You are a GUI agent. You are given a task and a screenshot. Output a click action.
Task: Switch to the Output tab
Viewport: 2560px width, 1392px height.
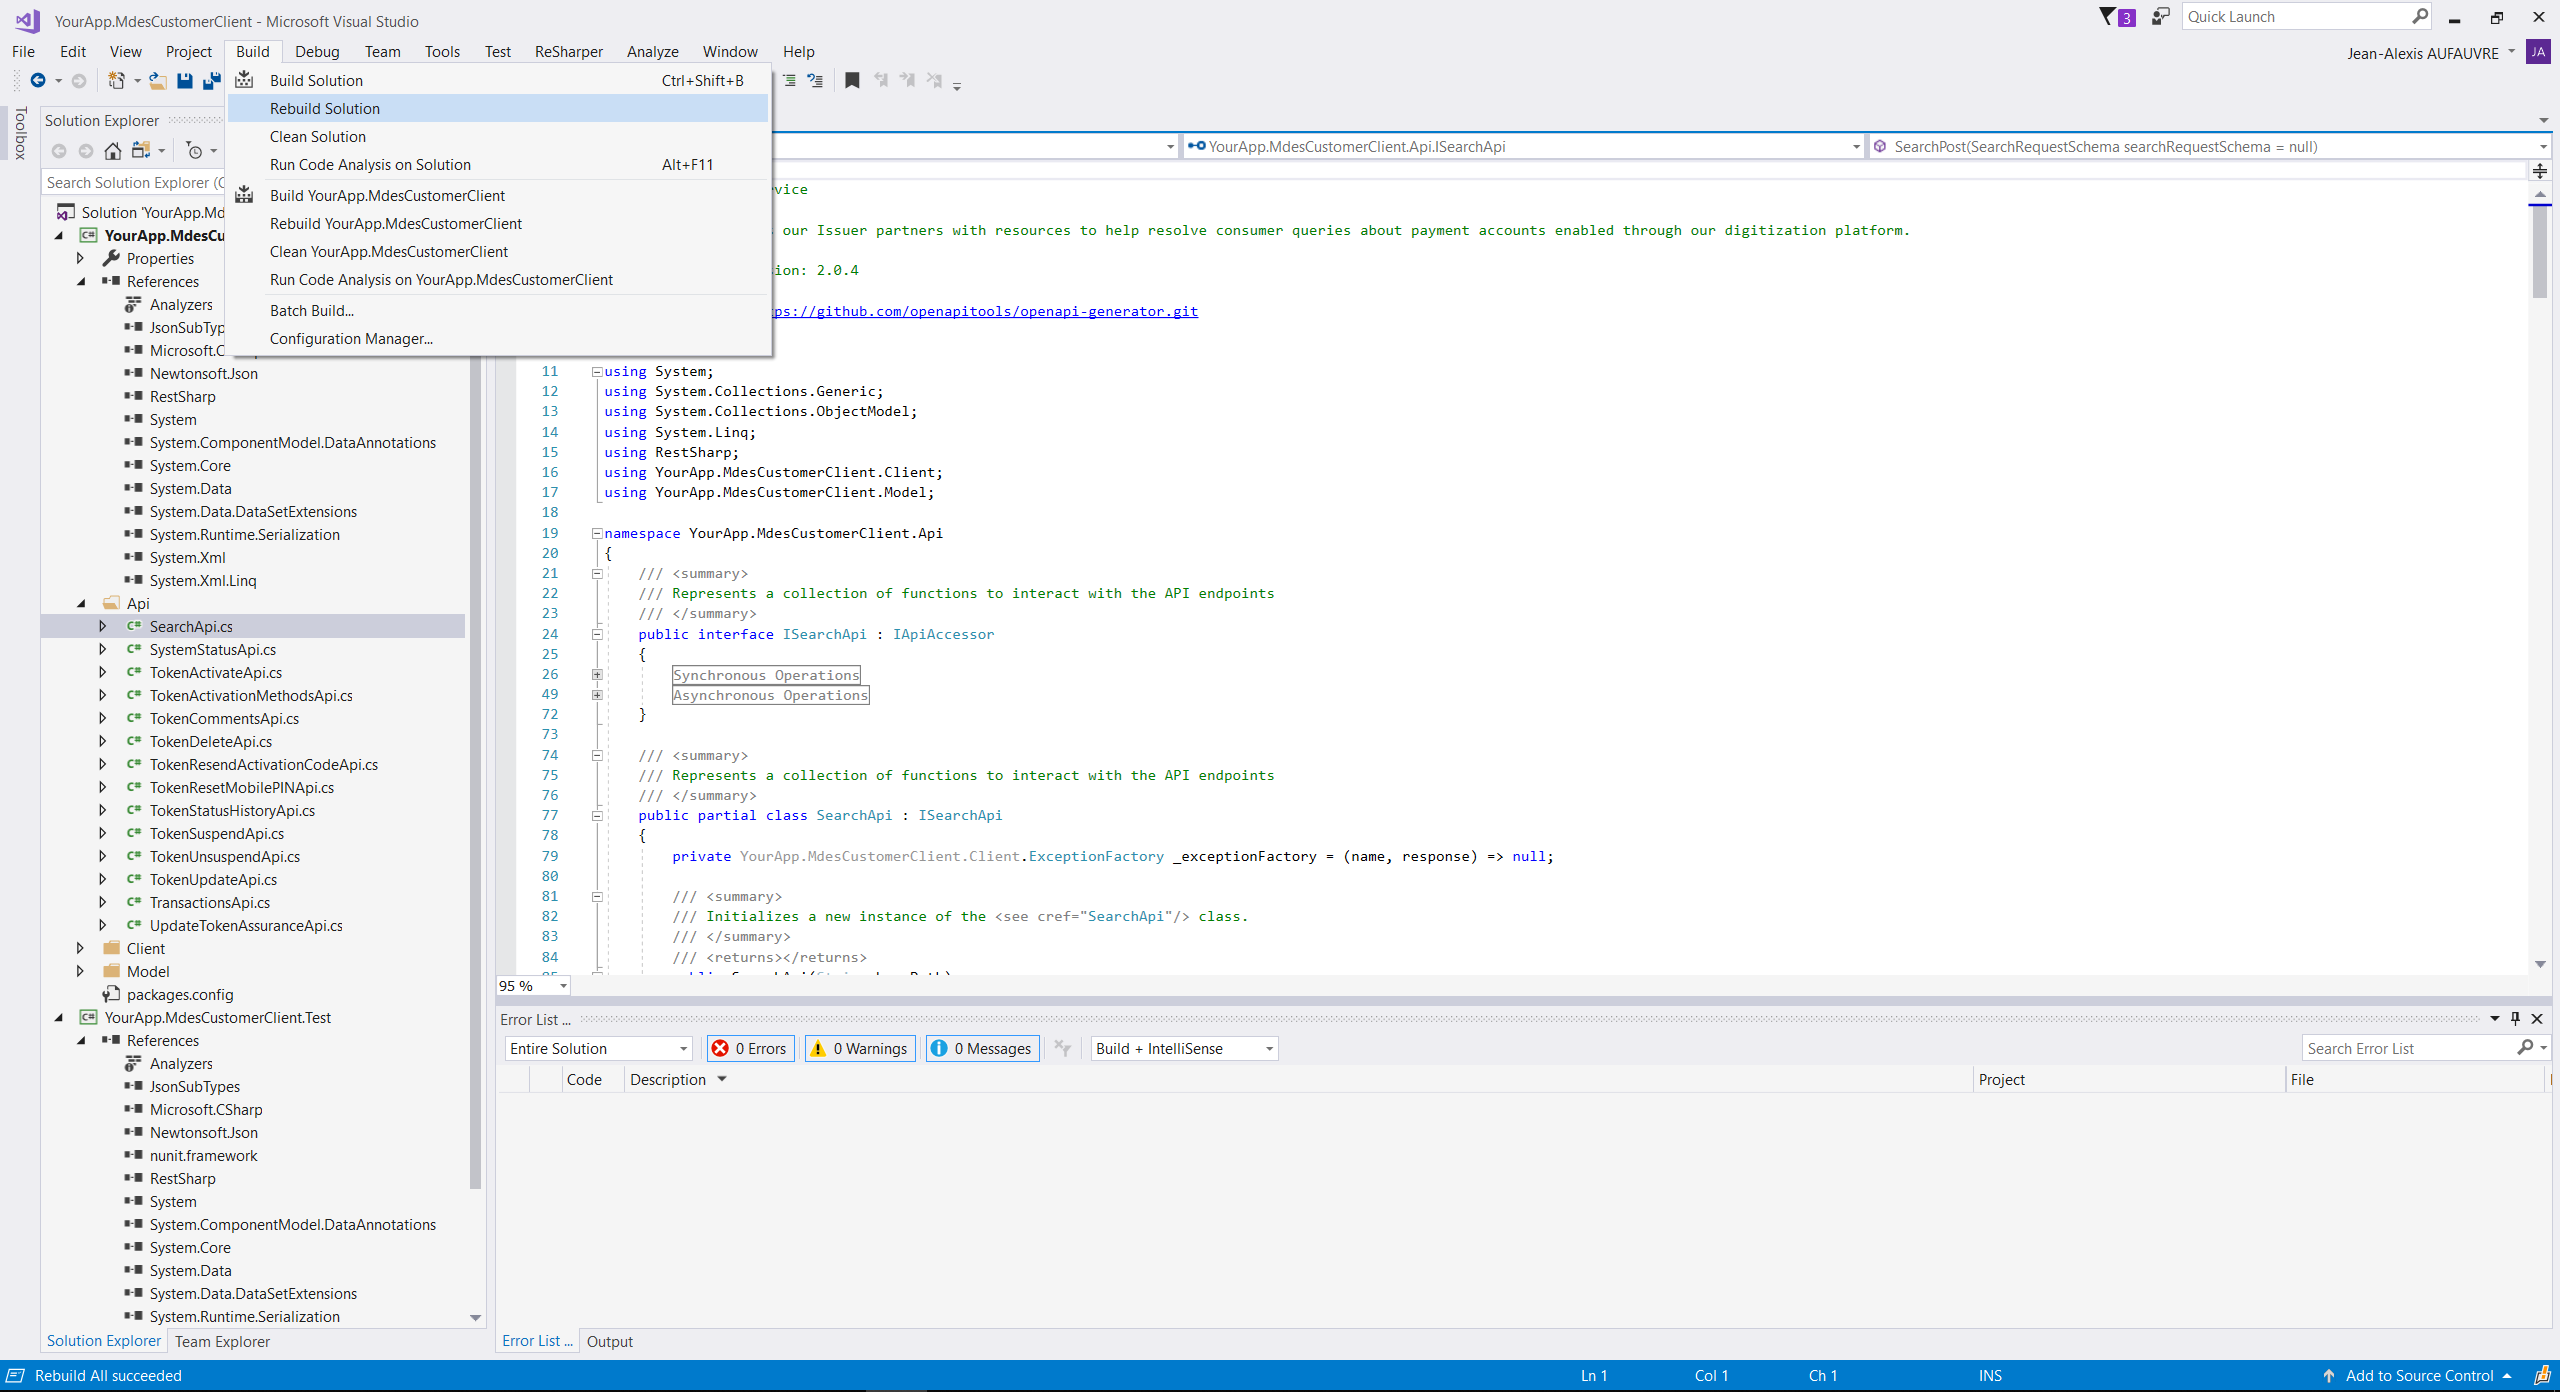coord(609,1341)
